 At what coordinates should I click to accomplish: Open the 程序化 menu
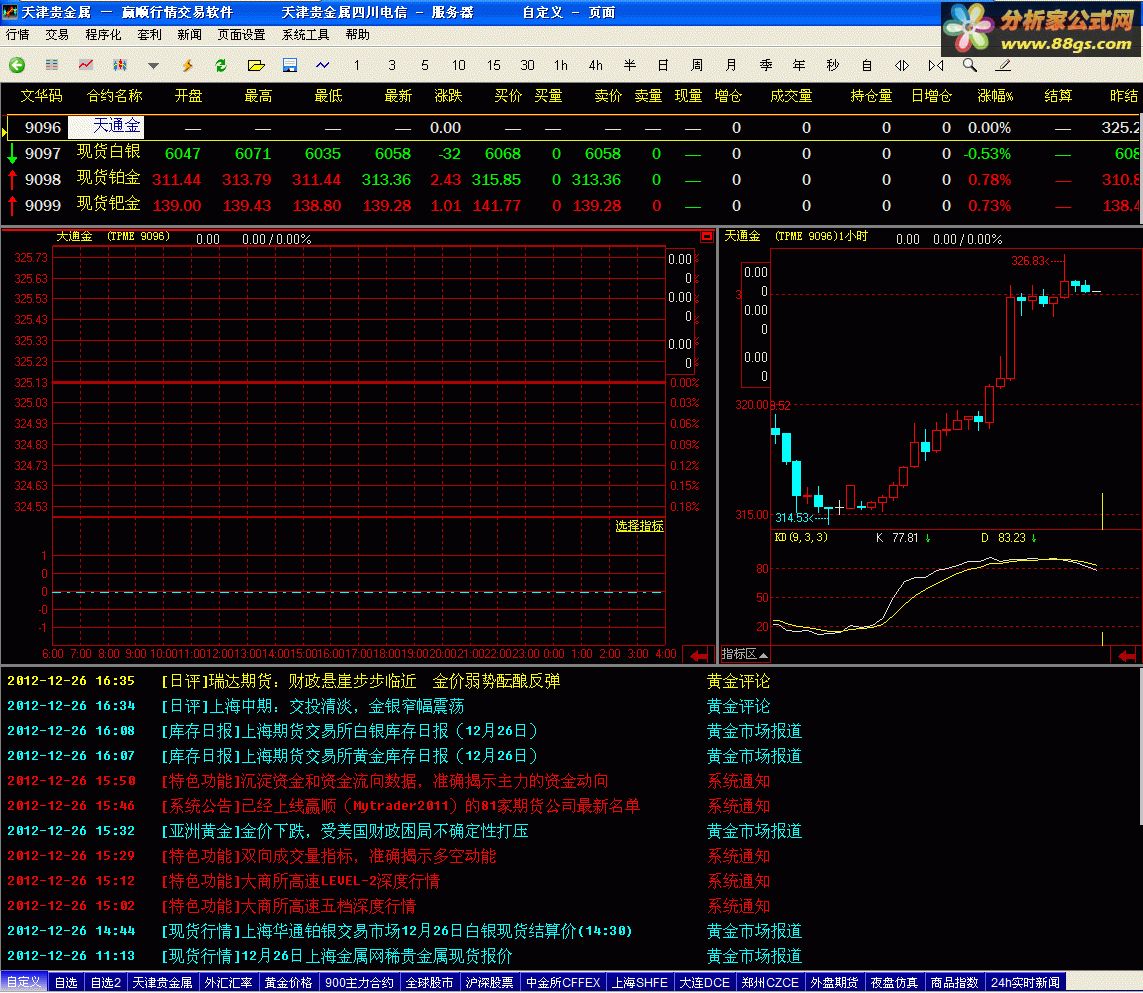click(x=103, y=34)
